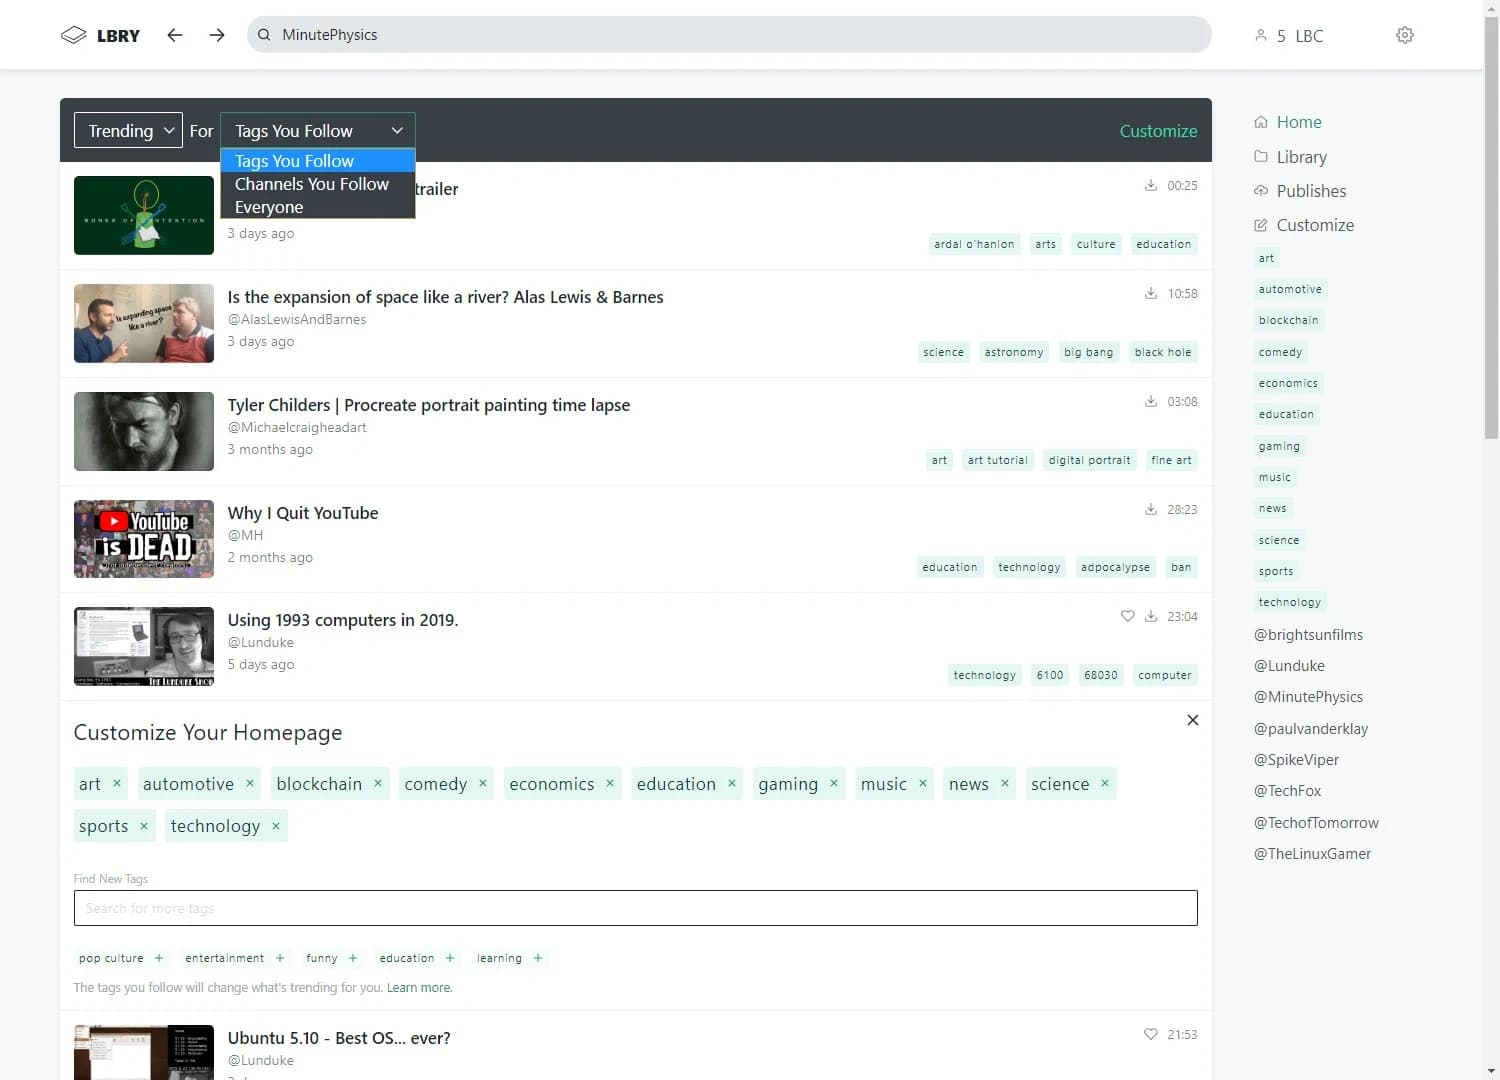
Task: Click download icon next to 10:58 duration
Action: [x=1151, y=293]
